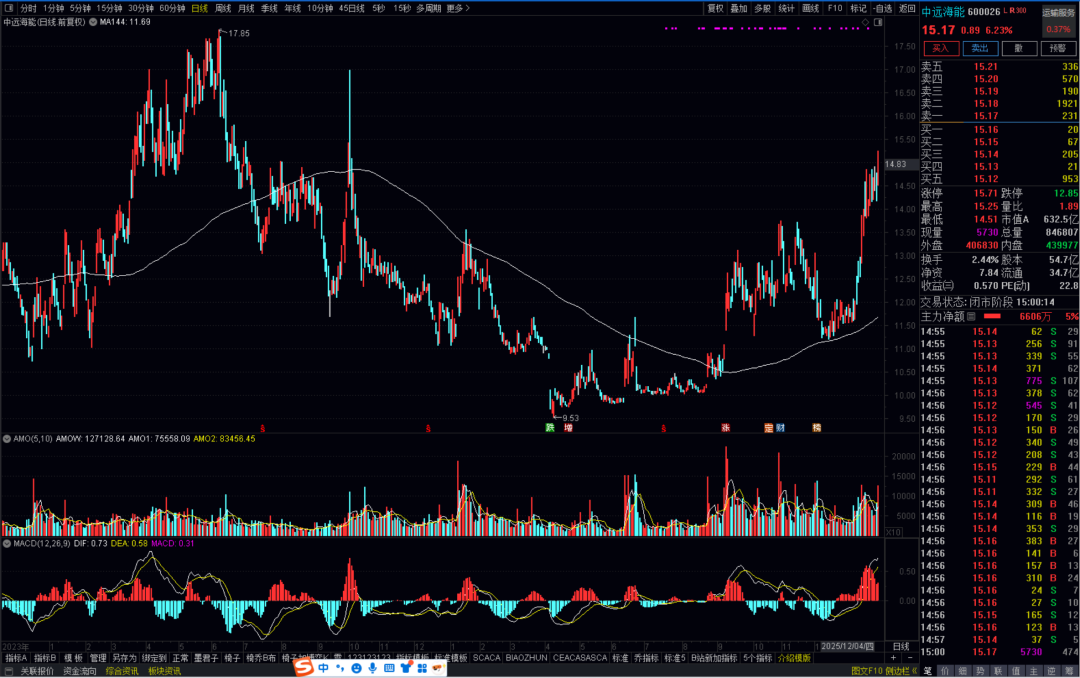Select the SCACA indicator tab

(486, 658)
